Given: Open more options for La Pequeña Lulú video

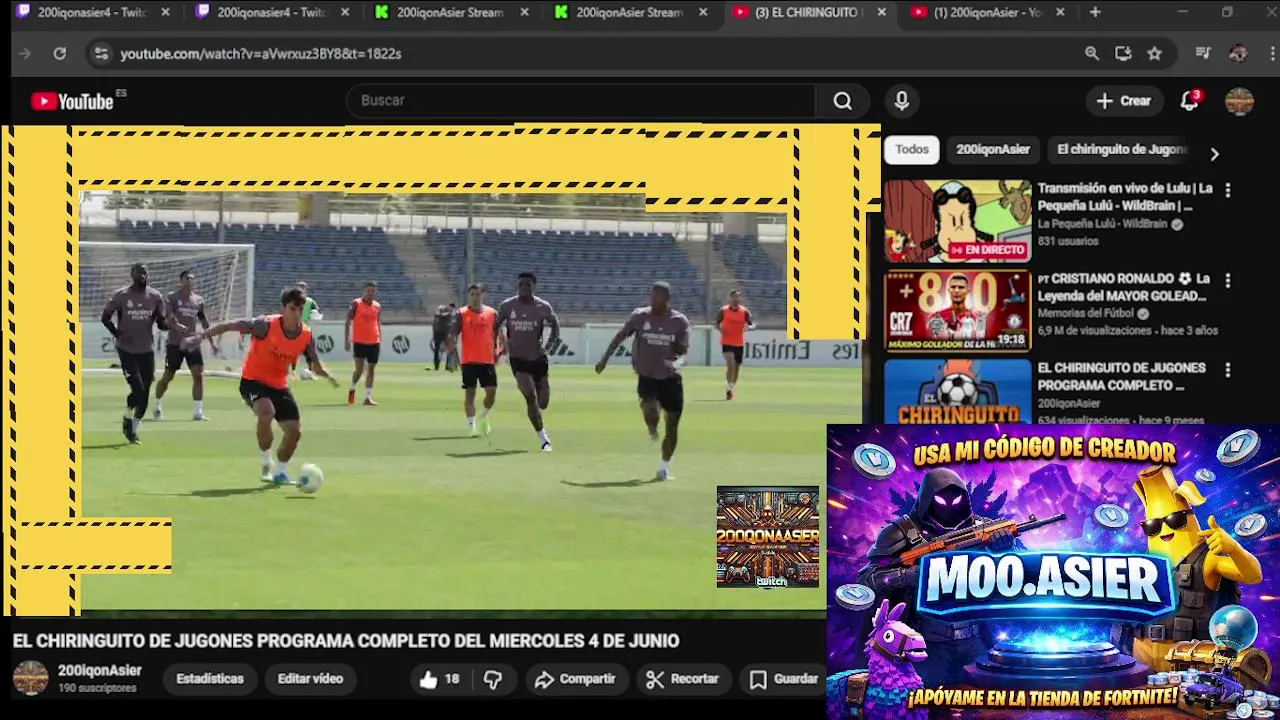Looking at the screenshot, I should pyautogui.click(x=1228, y=190).
